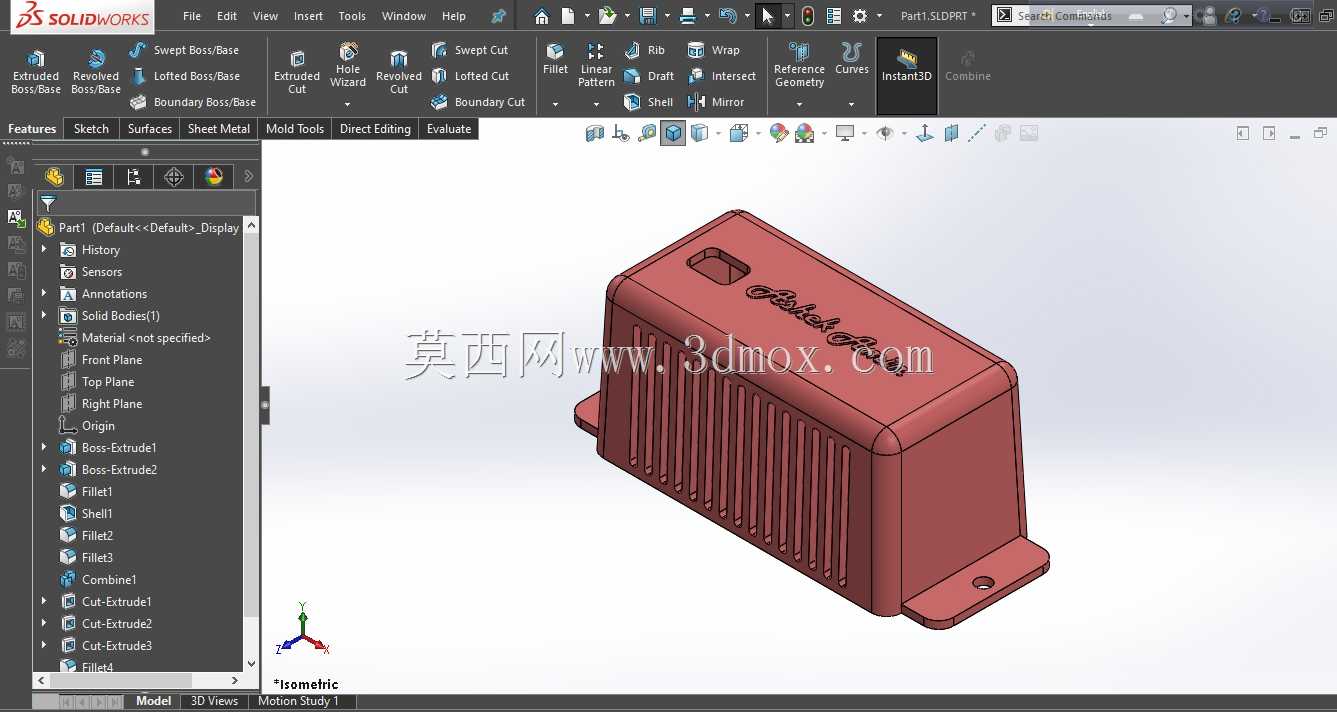Switch to the Evaluate tab

coord(449,129)
